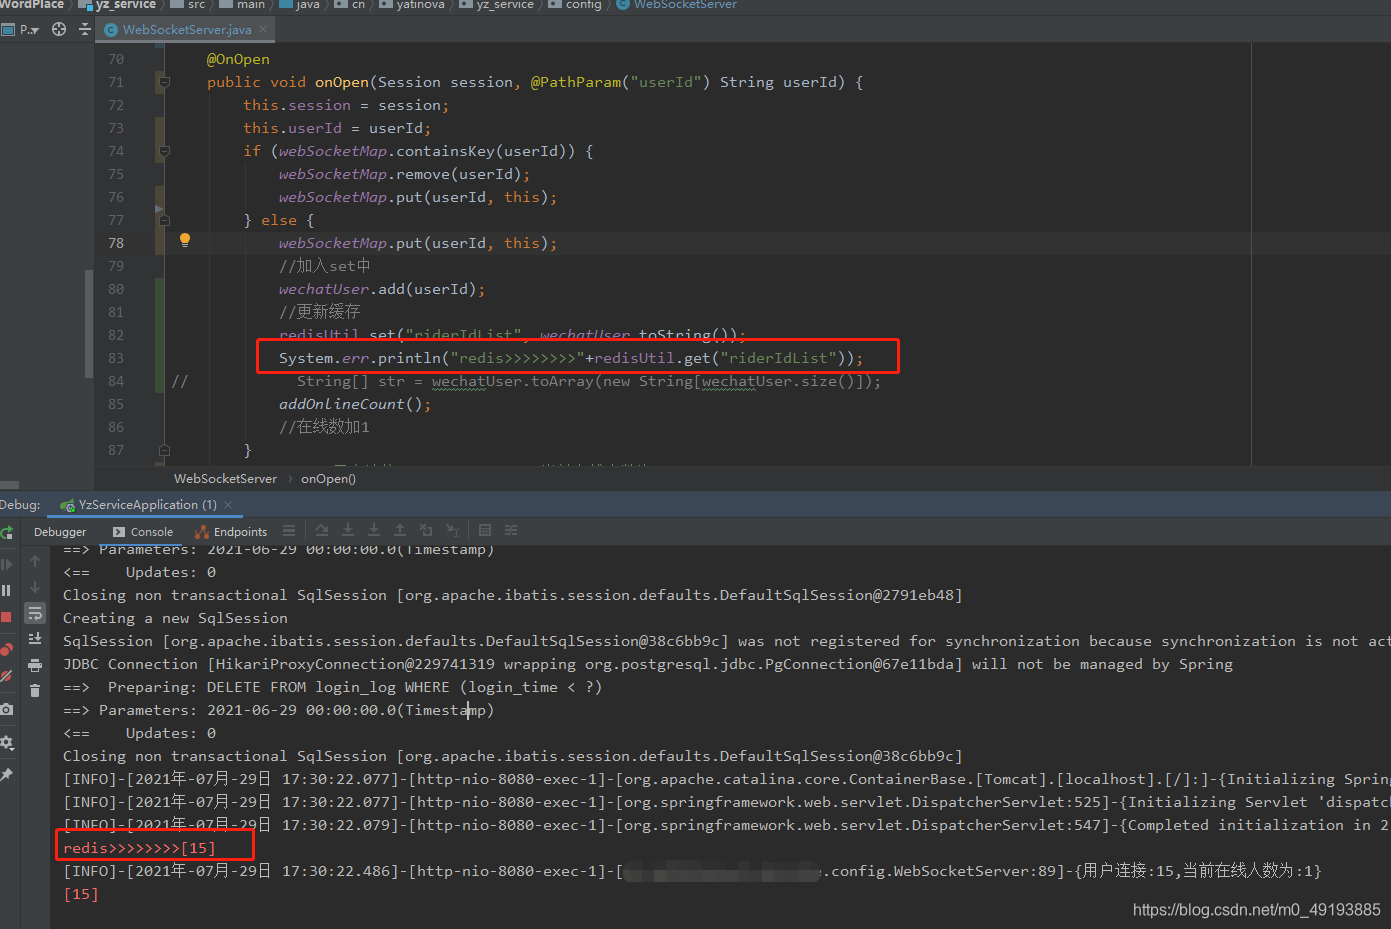Open debug settings gear icon

(x=6, y=743)
